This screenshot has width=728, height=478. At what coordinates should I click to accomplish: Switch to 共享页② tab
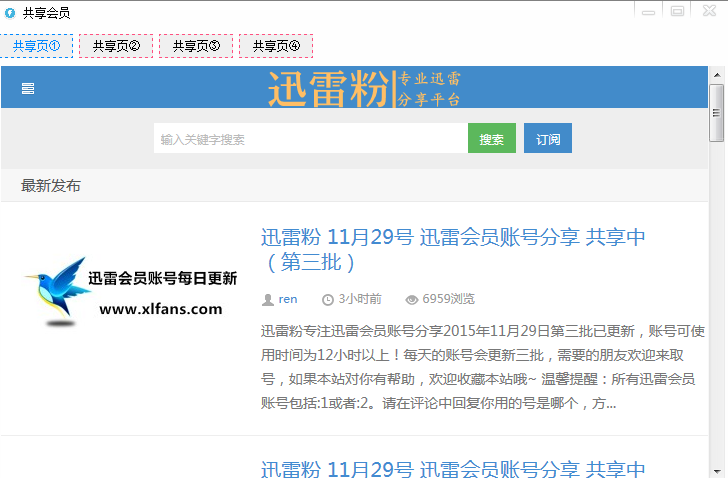[x=116, y=46]
